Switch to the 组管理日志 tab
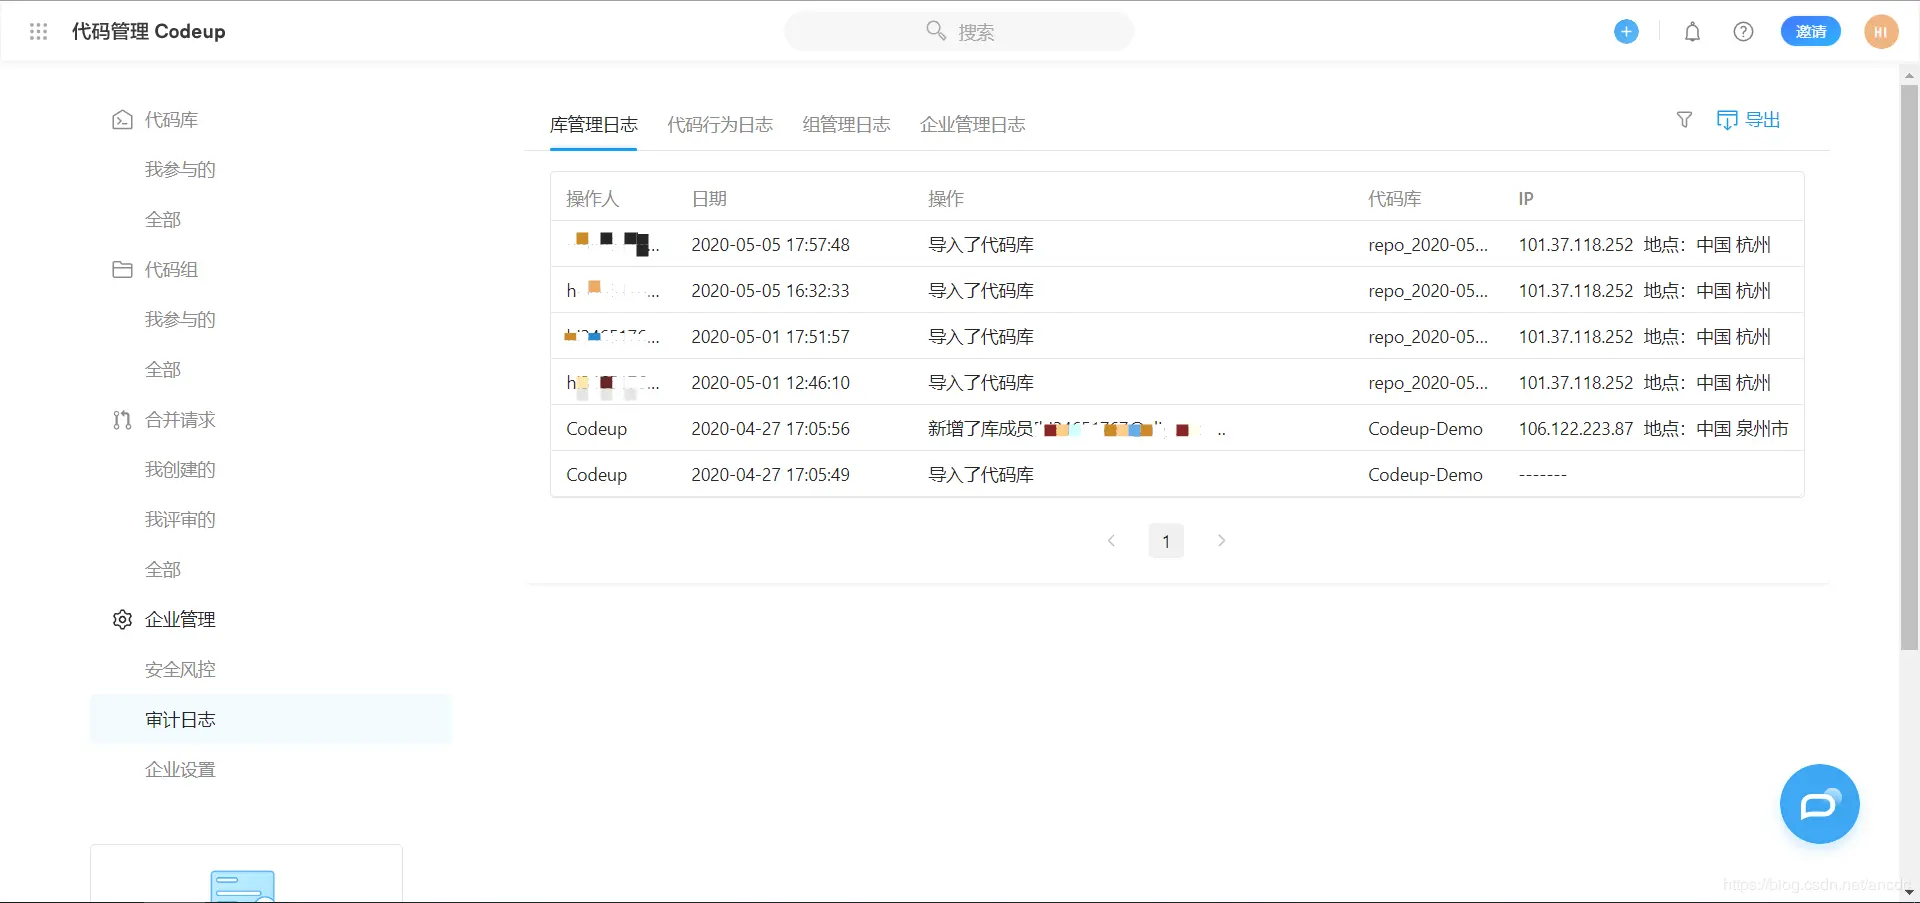This screenshot has height=903, width=1920. pyautogui.click(x=846, y=125)
